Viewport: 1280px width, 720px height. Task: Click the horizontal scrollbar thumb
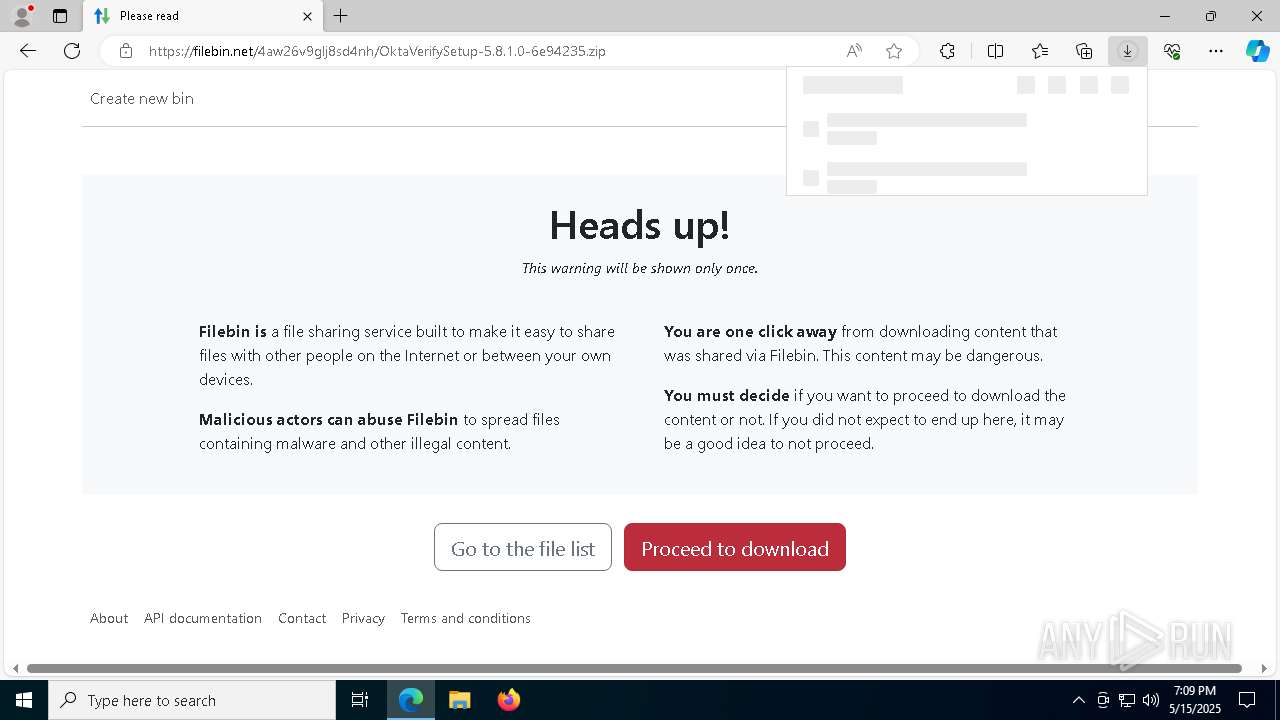tap(634, 668)
